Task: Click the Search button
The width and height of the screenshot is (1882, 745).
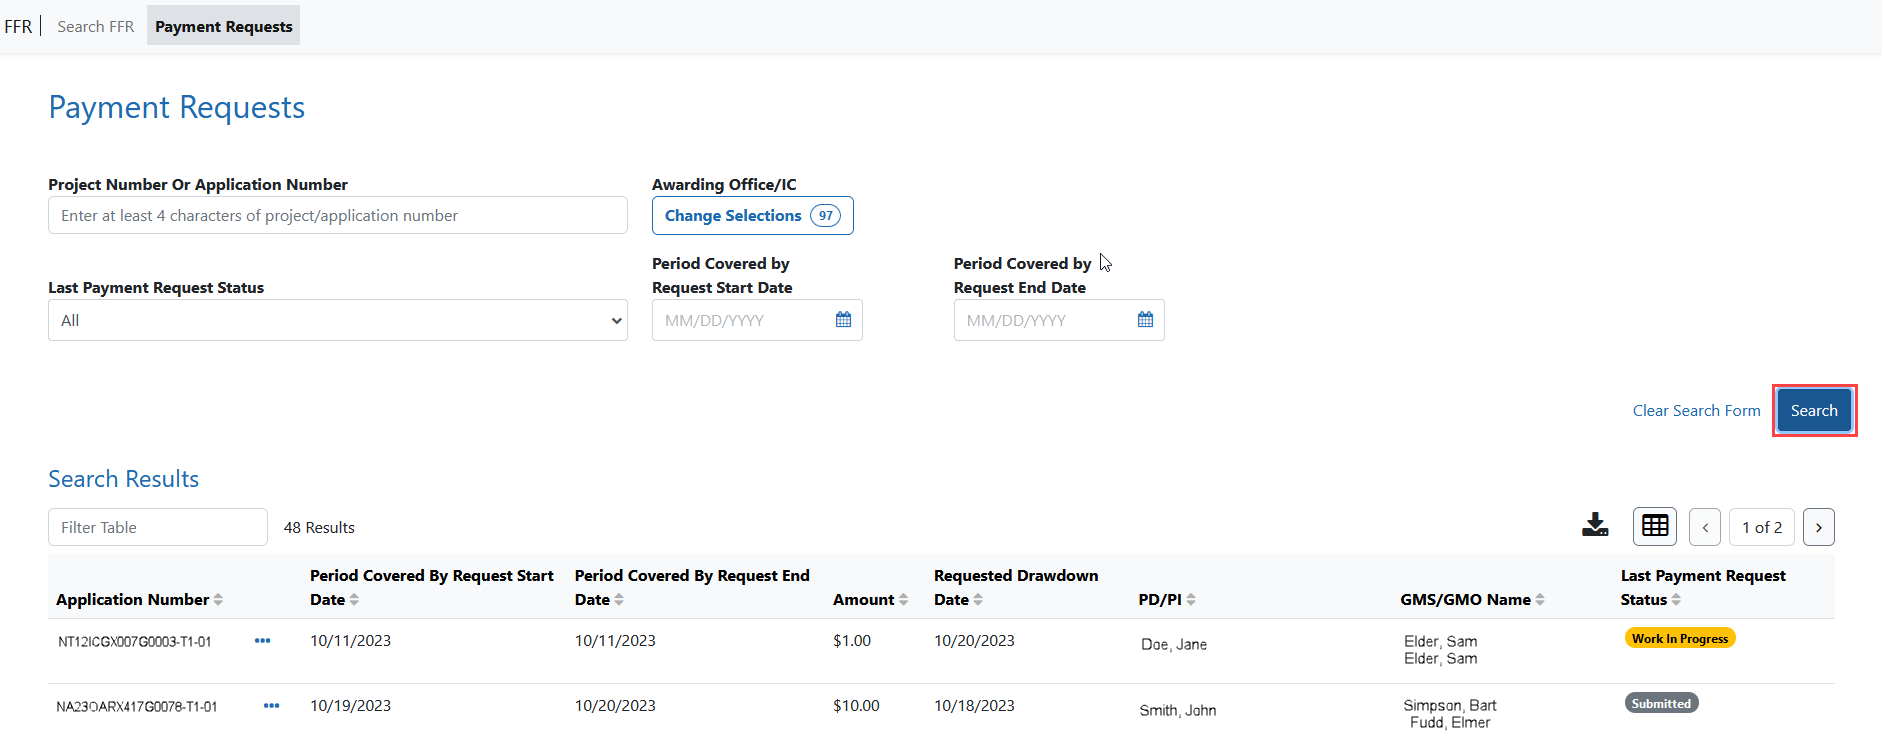Action: (x=1813, y=411)
